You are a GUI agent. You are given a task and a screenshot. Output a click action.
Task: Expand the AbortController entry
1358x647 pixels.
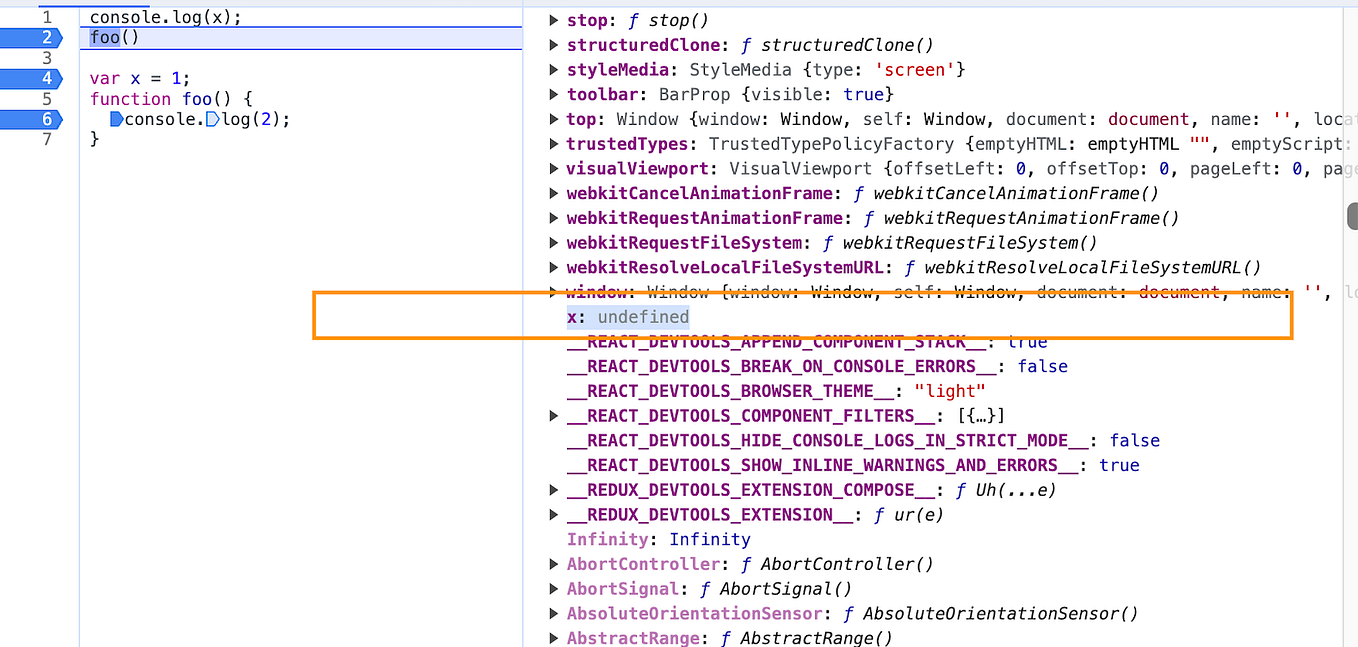coord(554,564)
